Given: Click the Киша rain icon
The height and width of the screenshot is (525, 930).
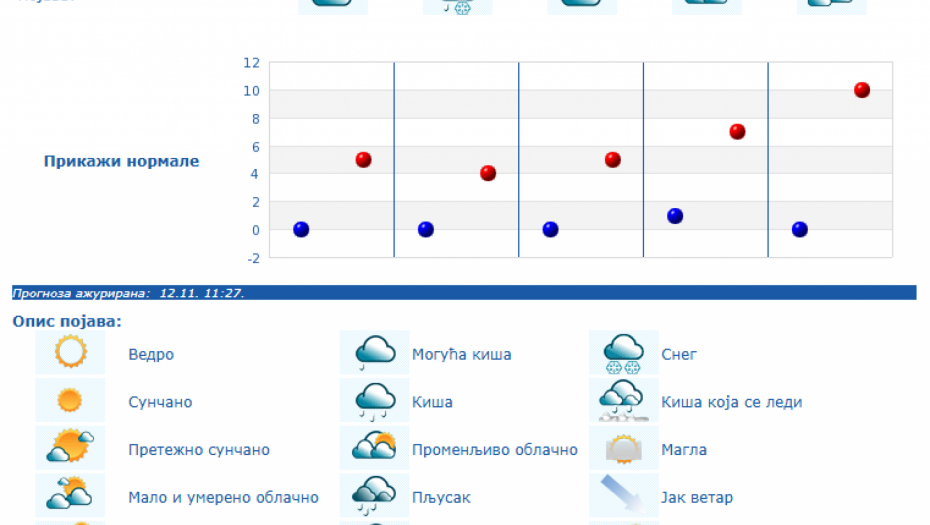Looking at the screenshot, I should (375, 401).
